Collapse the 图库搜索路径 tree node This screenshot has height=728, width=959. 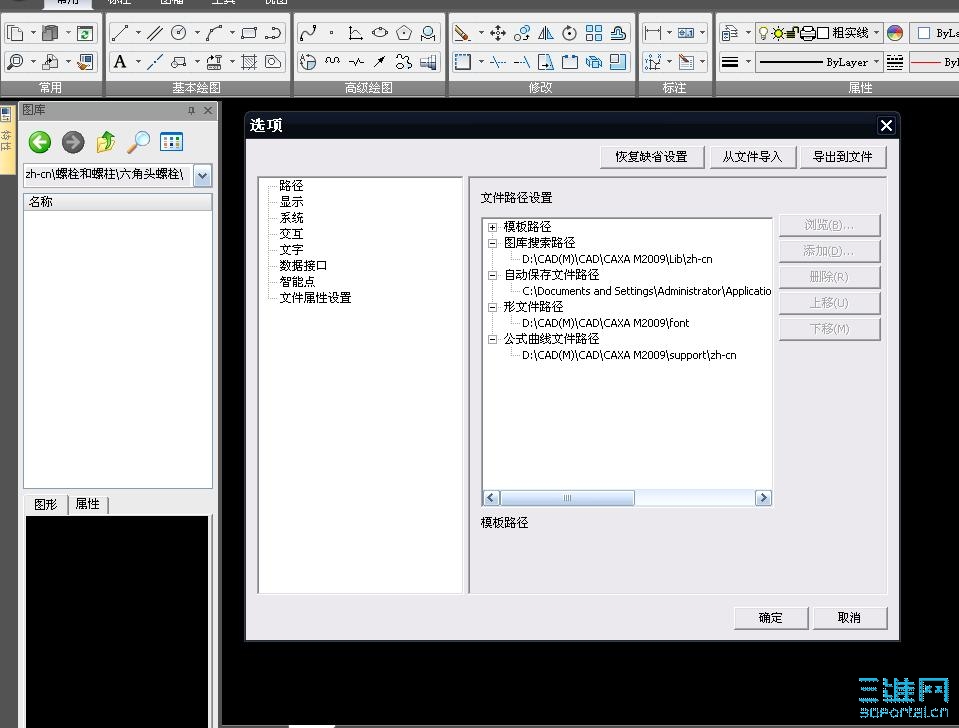[492, 243]
